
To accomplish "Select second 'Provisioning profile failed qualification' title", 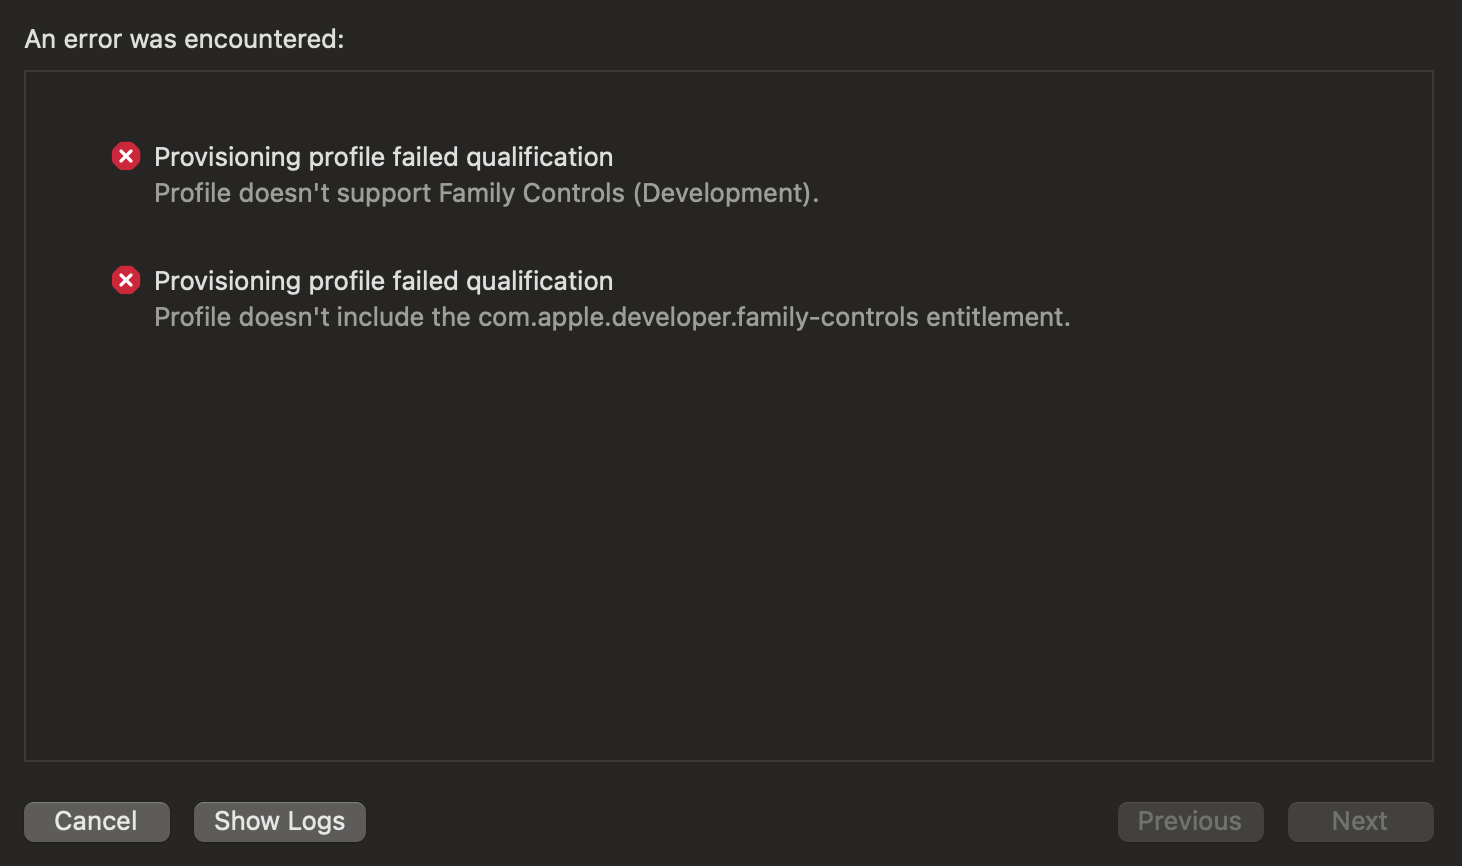I will point(383,281).
